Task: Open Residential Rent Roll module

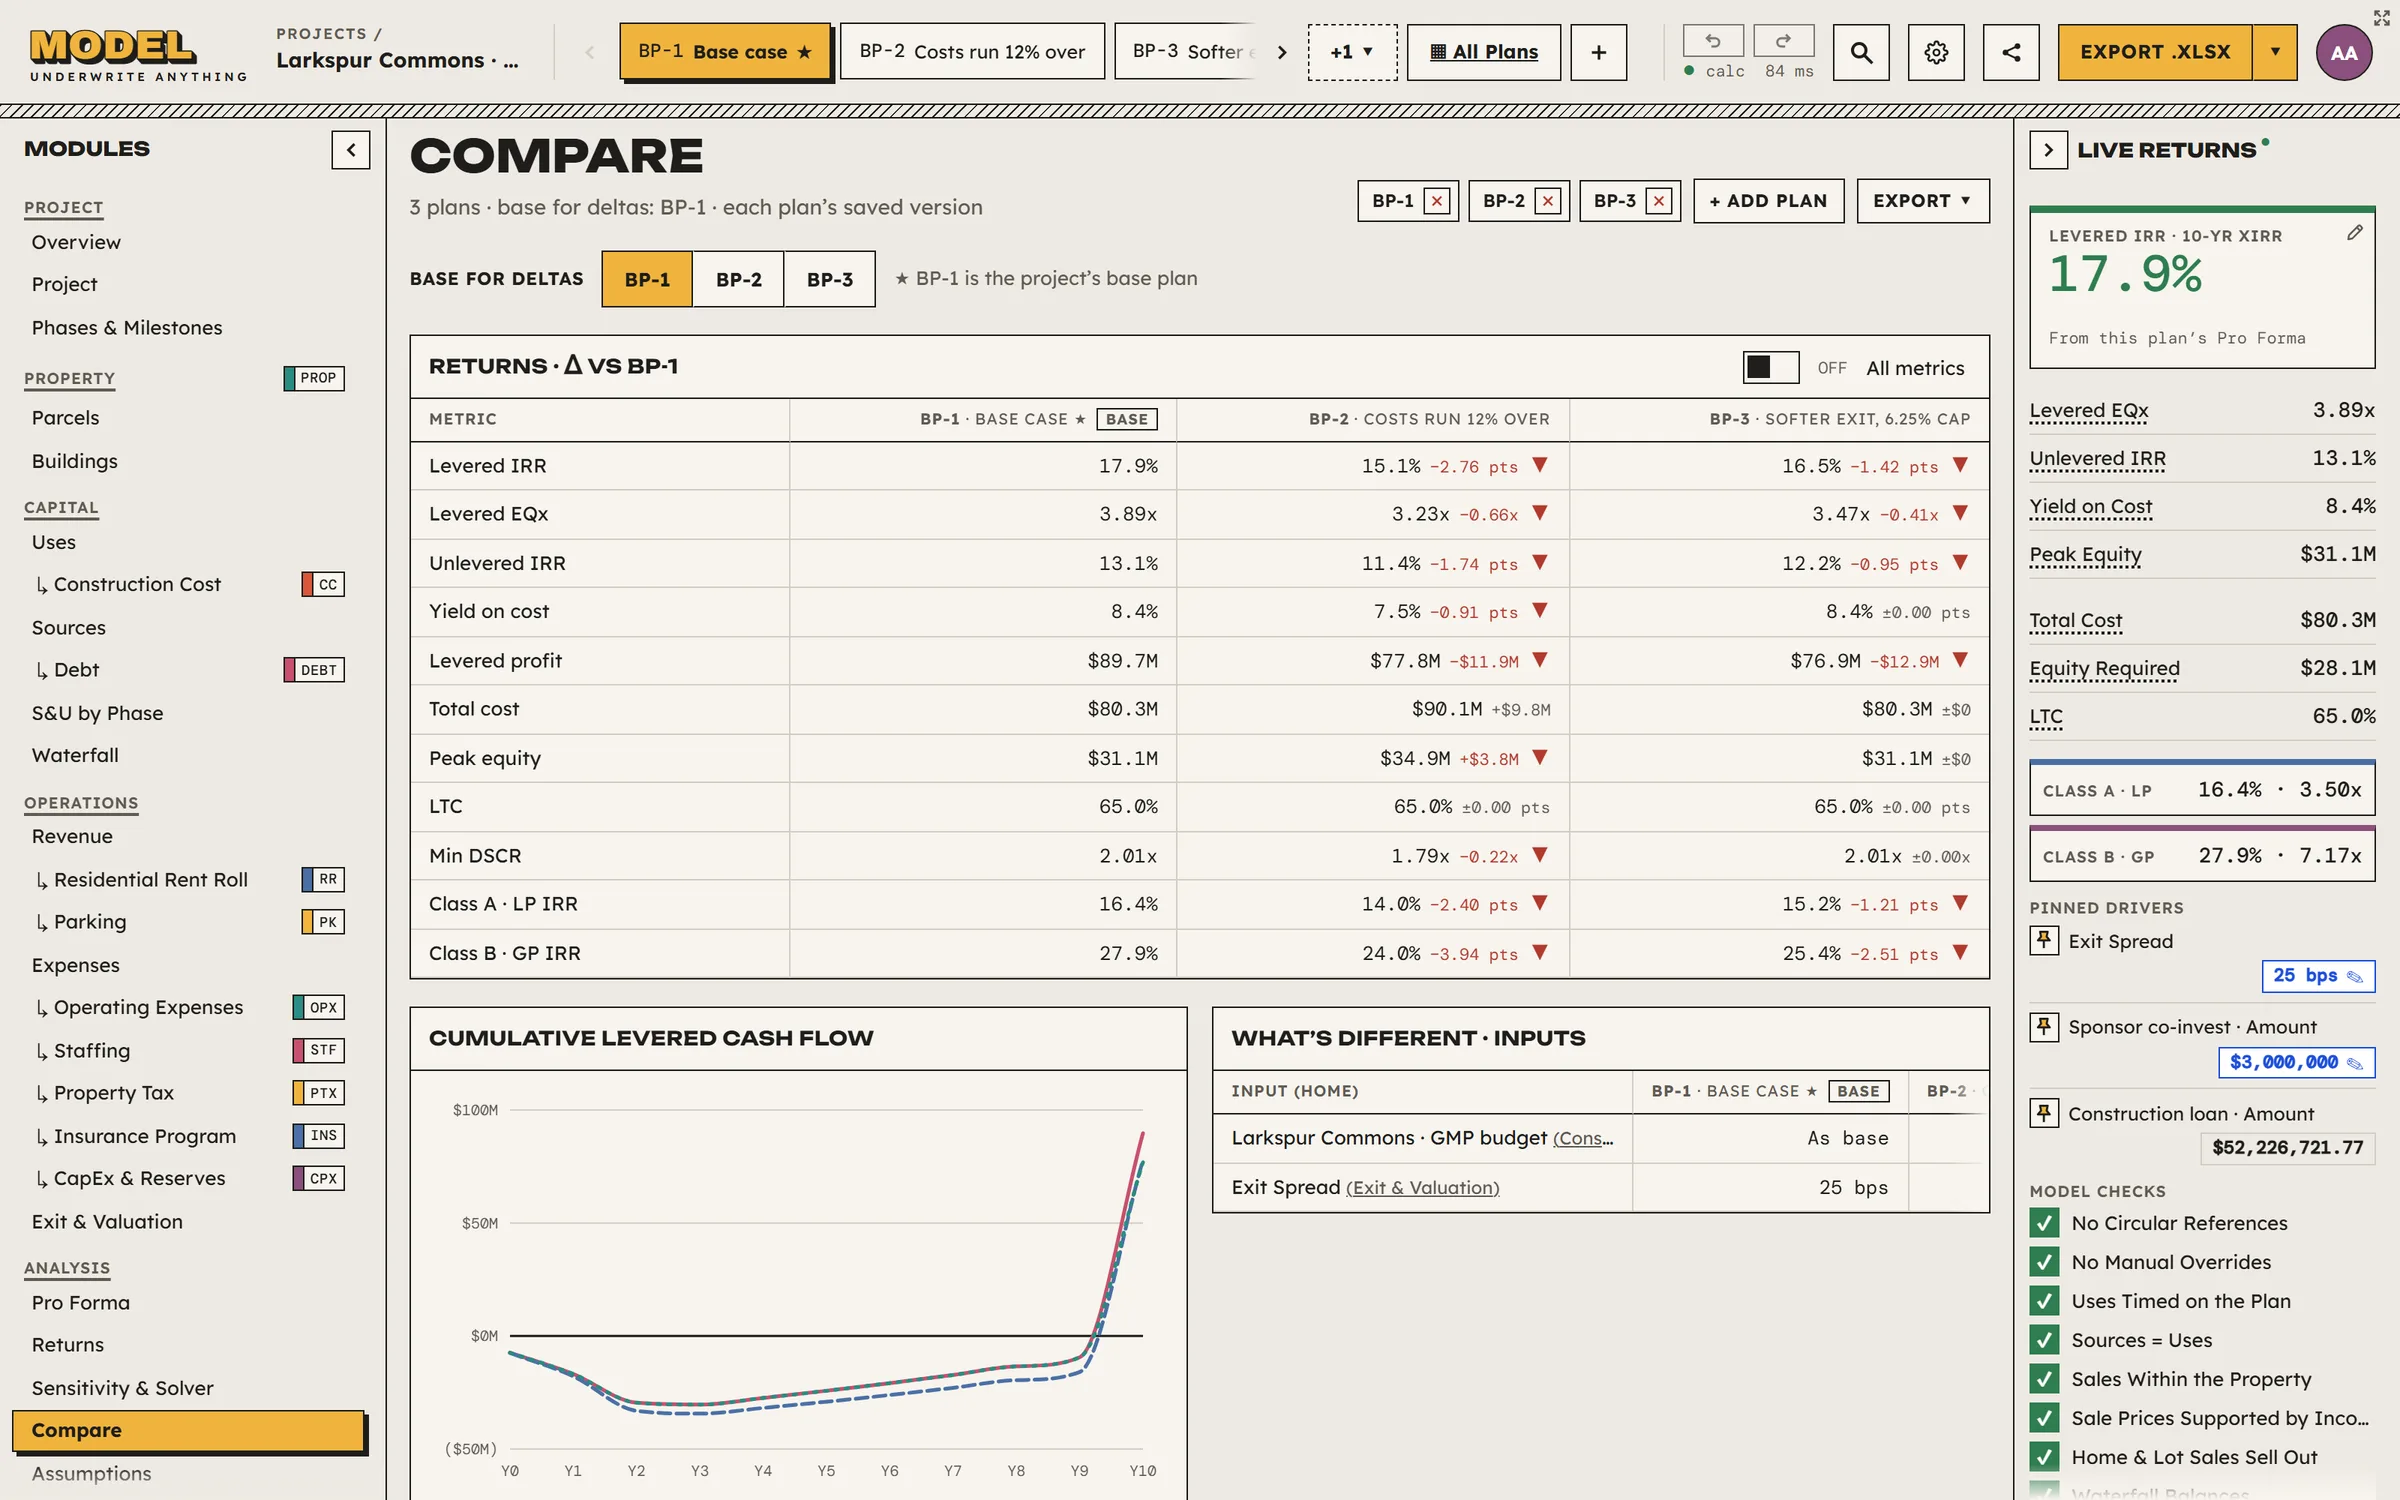Action: (x=150, y=880)
